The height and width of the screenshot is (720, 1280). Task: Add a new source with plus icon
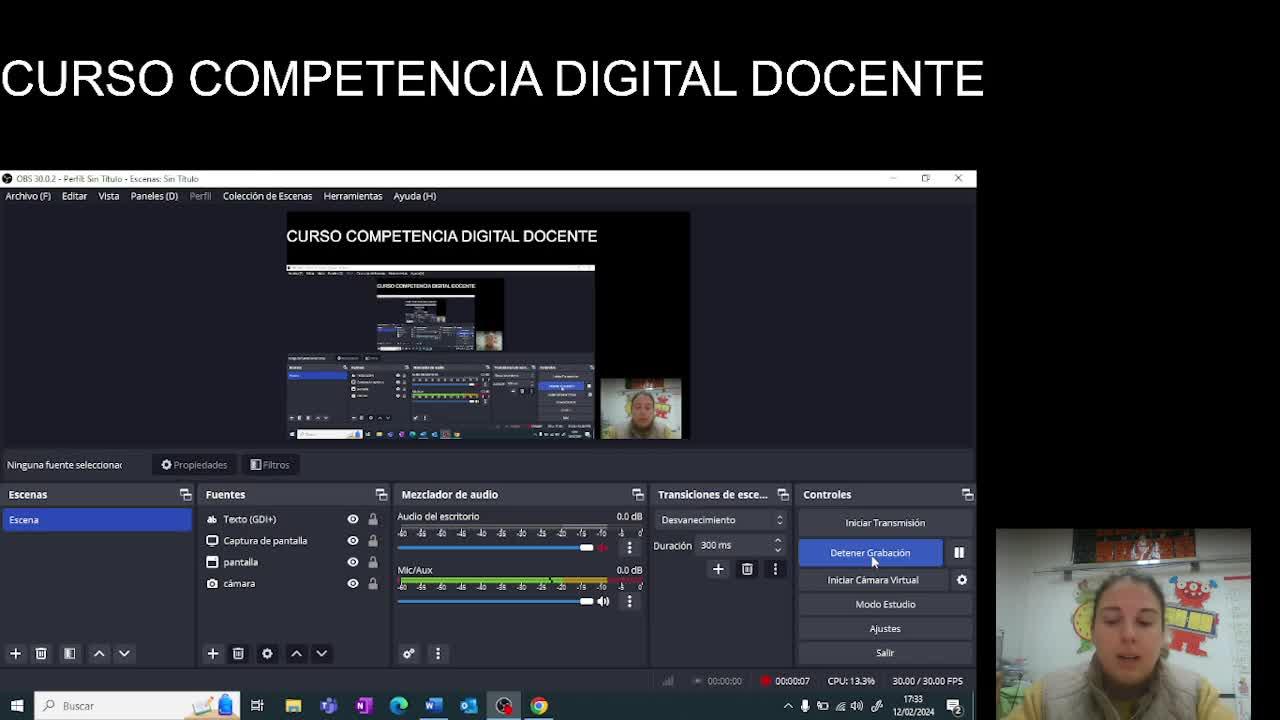tap(212, 653)
